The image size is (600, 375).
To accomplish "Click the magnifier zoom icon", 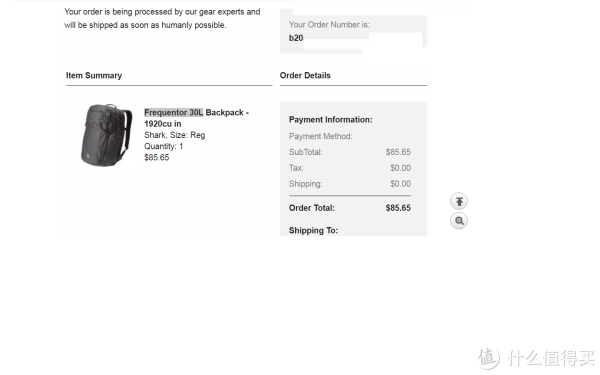I will pyautogui.click(x=459, y=221).
